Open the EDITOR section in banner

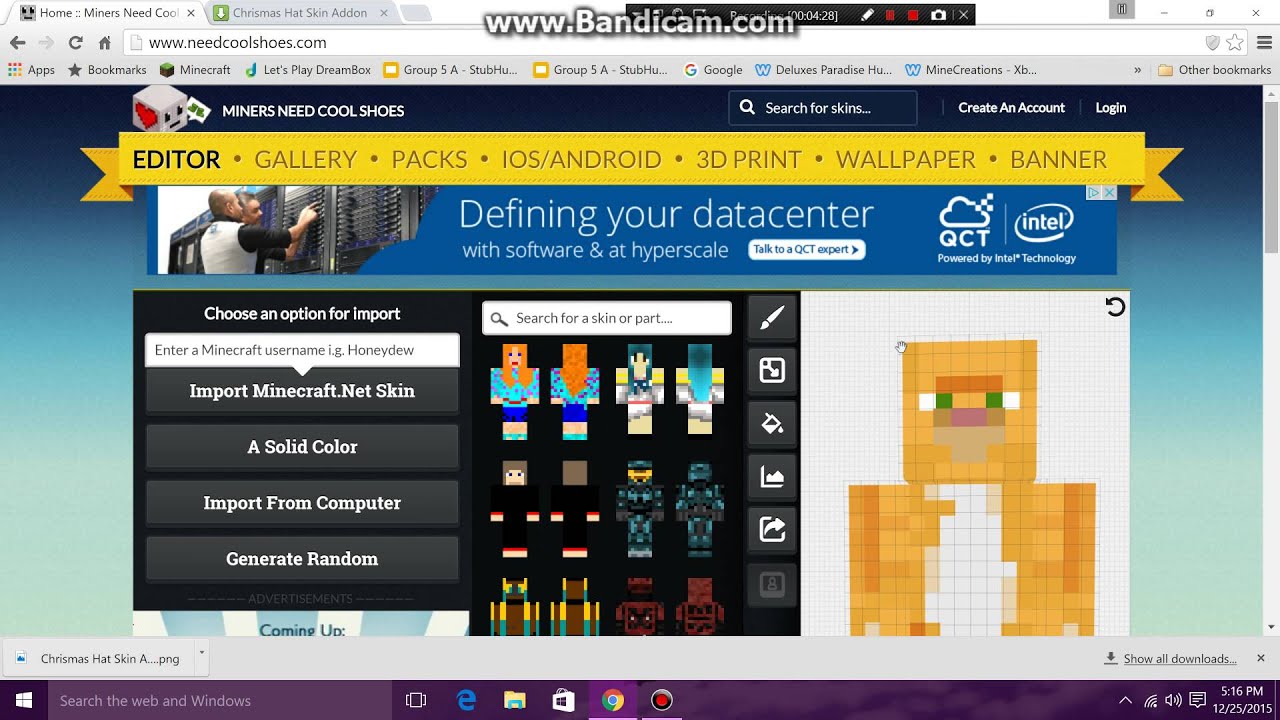click(x=176, y=160)
